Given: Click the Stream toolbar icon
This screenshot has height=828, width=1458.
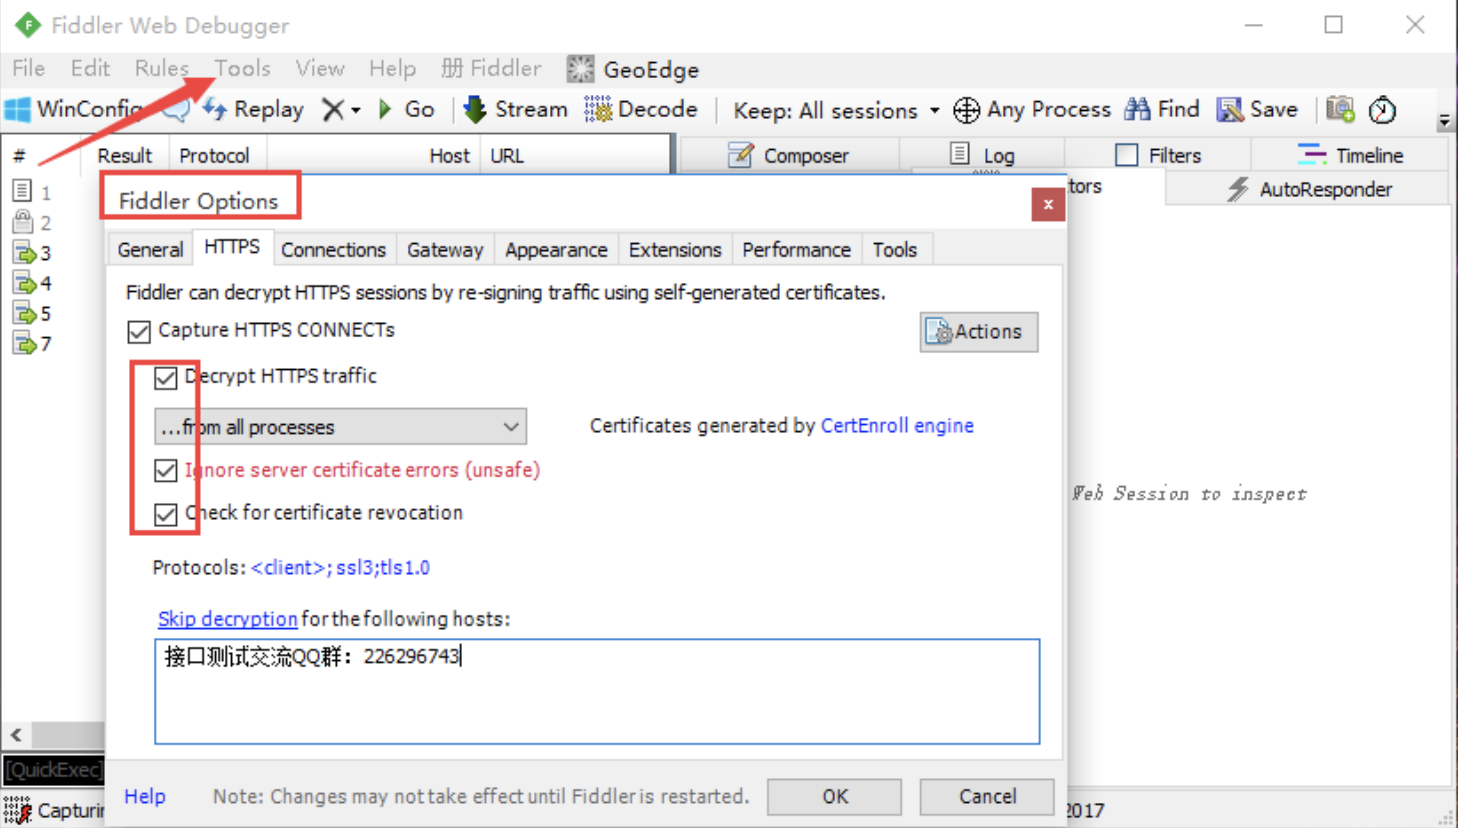Looking at the screenshot, I should pos(476,110).
